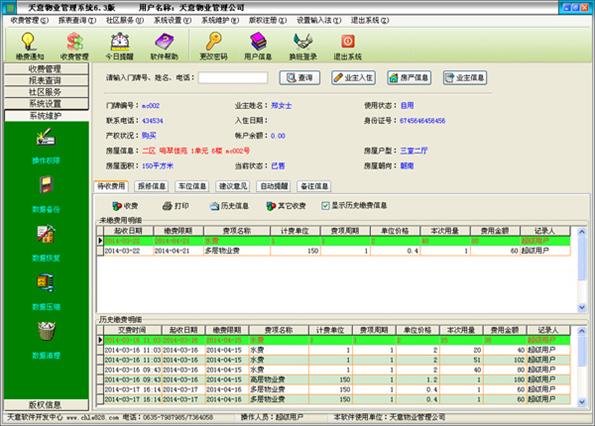
Task: Collapse 系统维护 sidebar section header
Action: coord(46,116)
